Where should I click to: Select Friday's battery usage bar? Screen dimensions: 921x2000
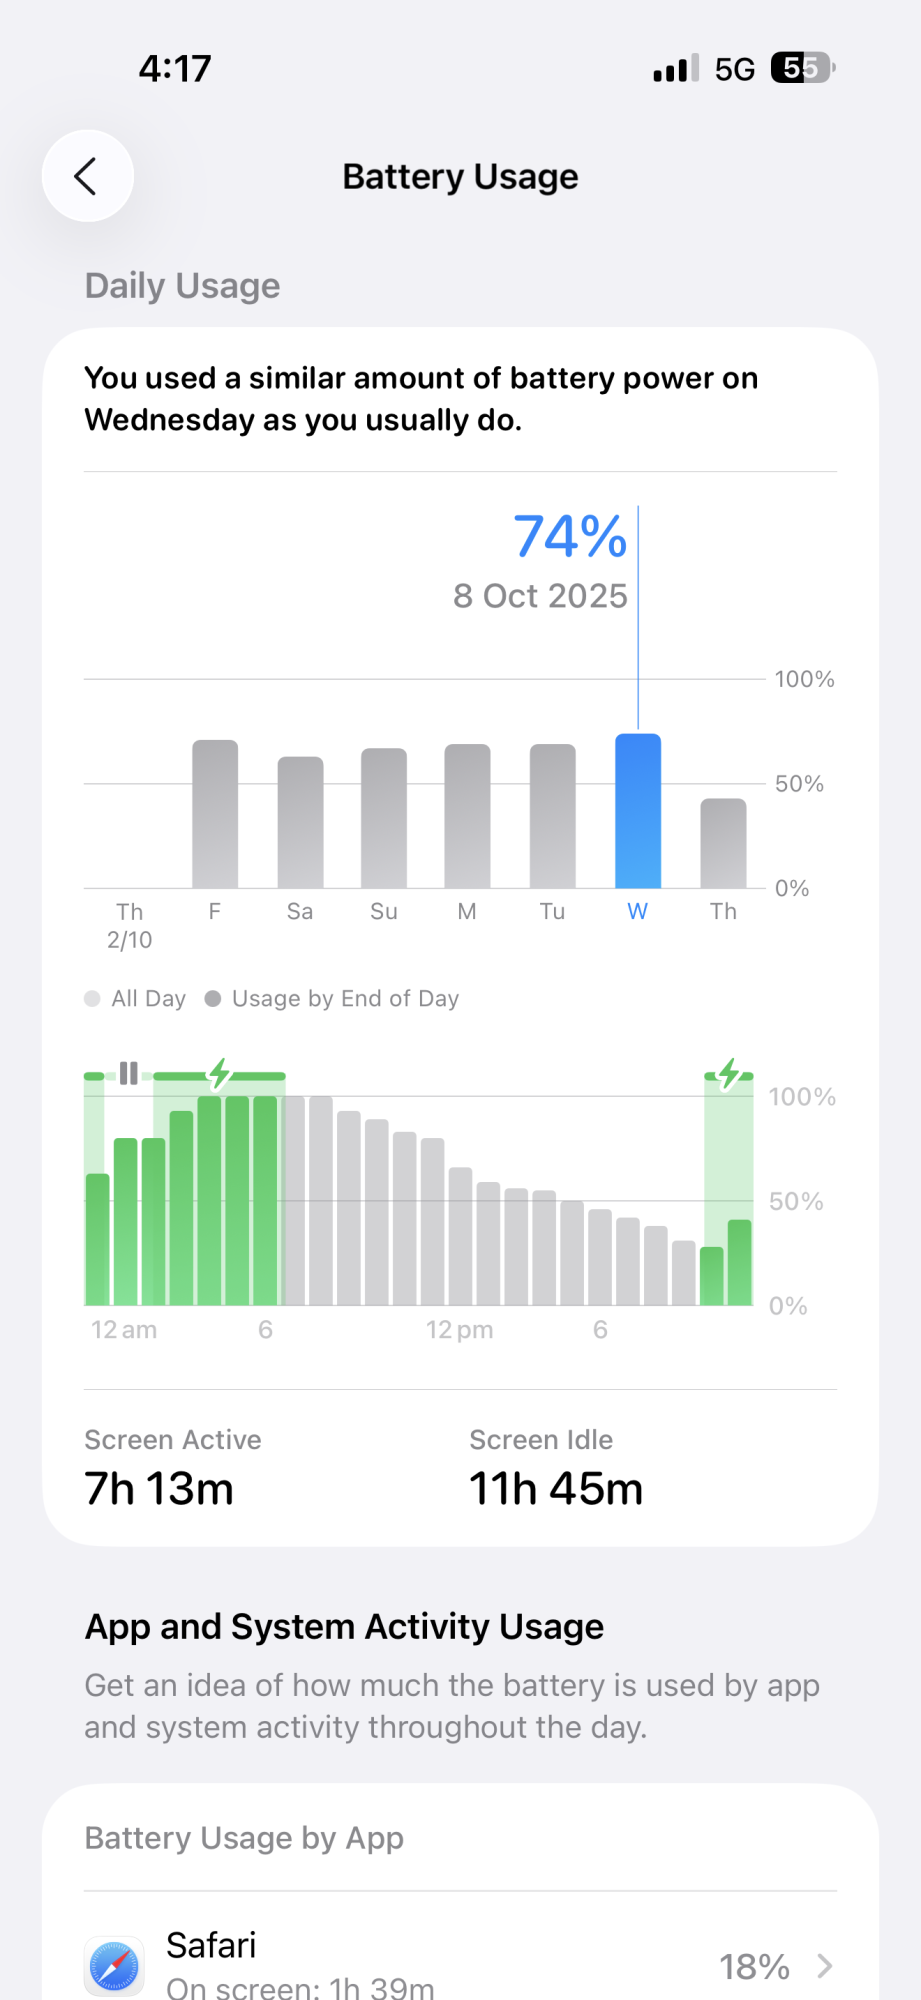coord(215,813)
